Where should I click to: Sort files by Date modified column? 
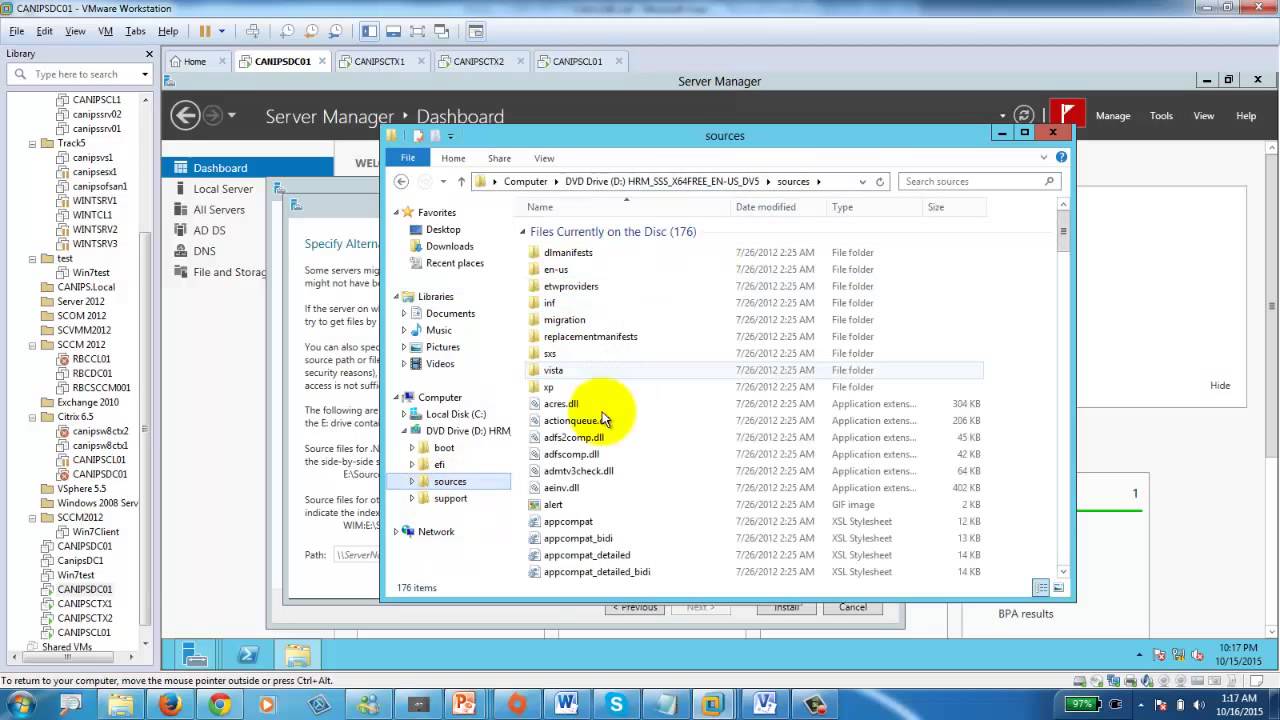766,207
